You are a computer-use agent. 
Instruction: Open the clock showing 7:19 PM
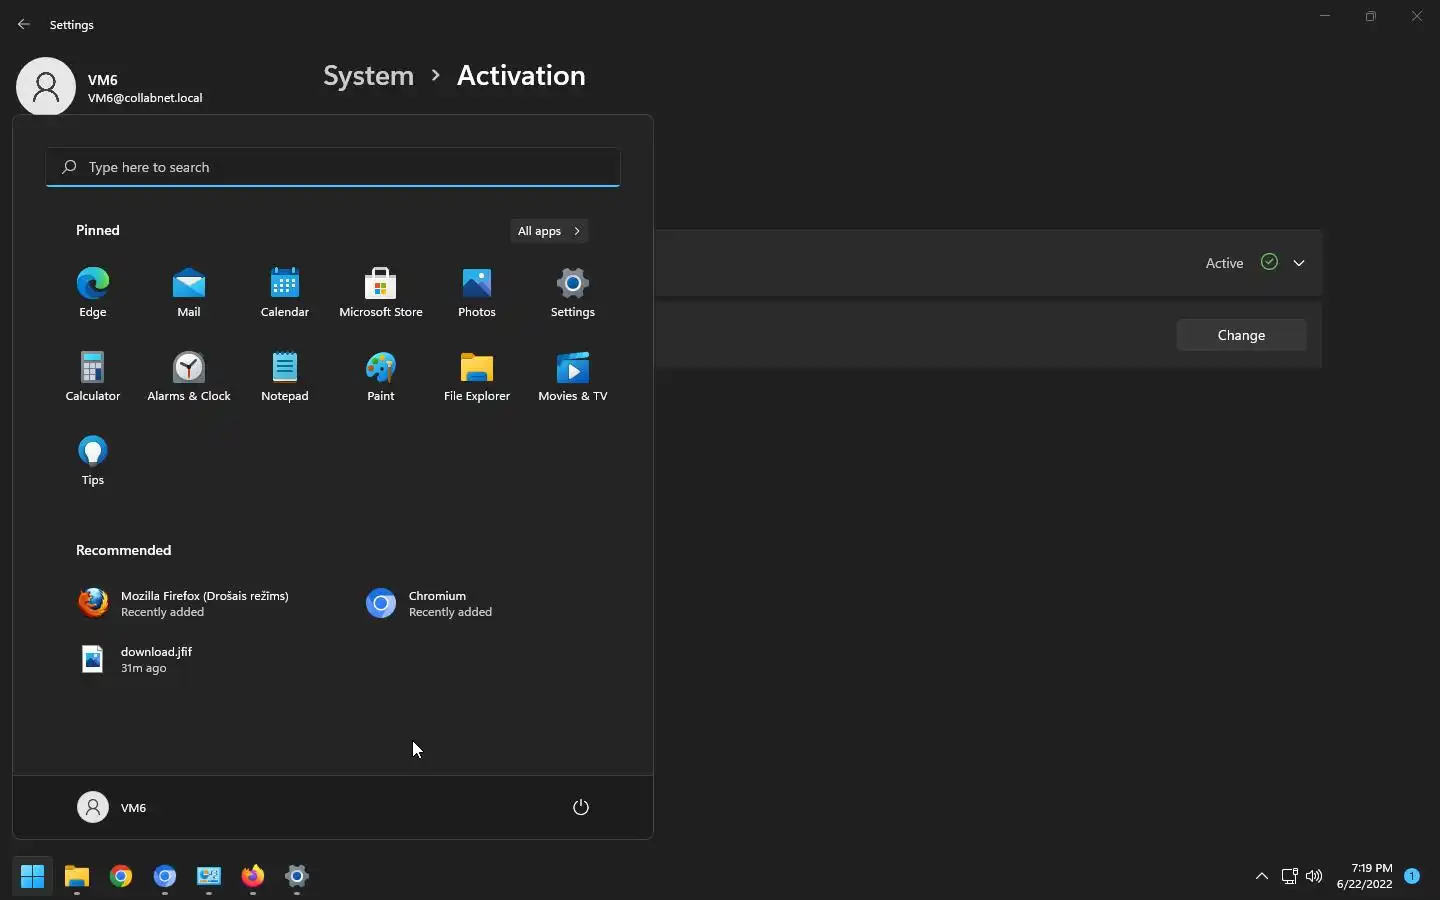[x=1364, y=876]
